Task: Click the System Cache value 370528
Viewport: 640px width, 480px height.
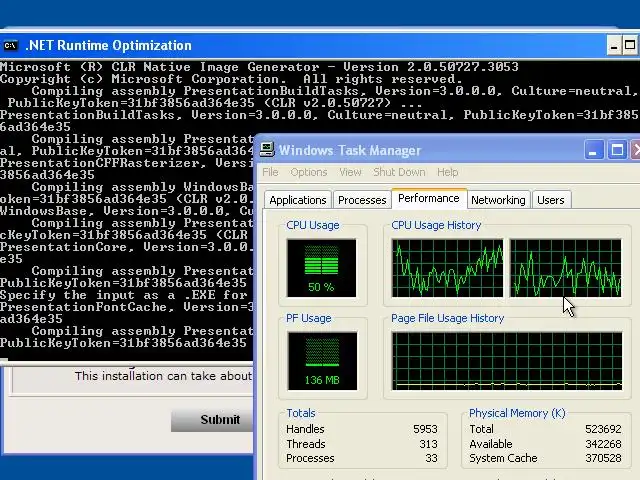Action: (x=603, y=458)
